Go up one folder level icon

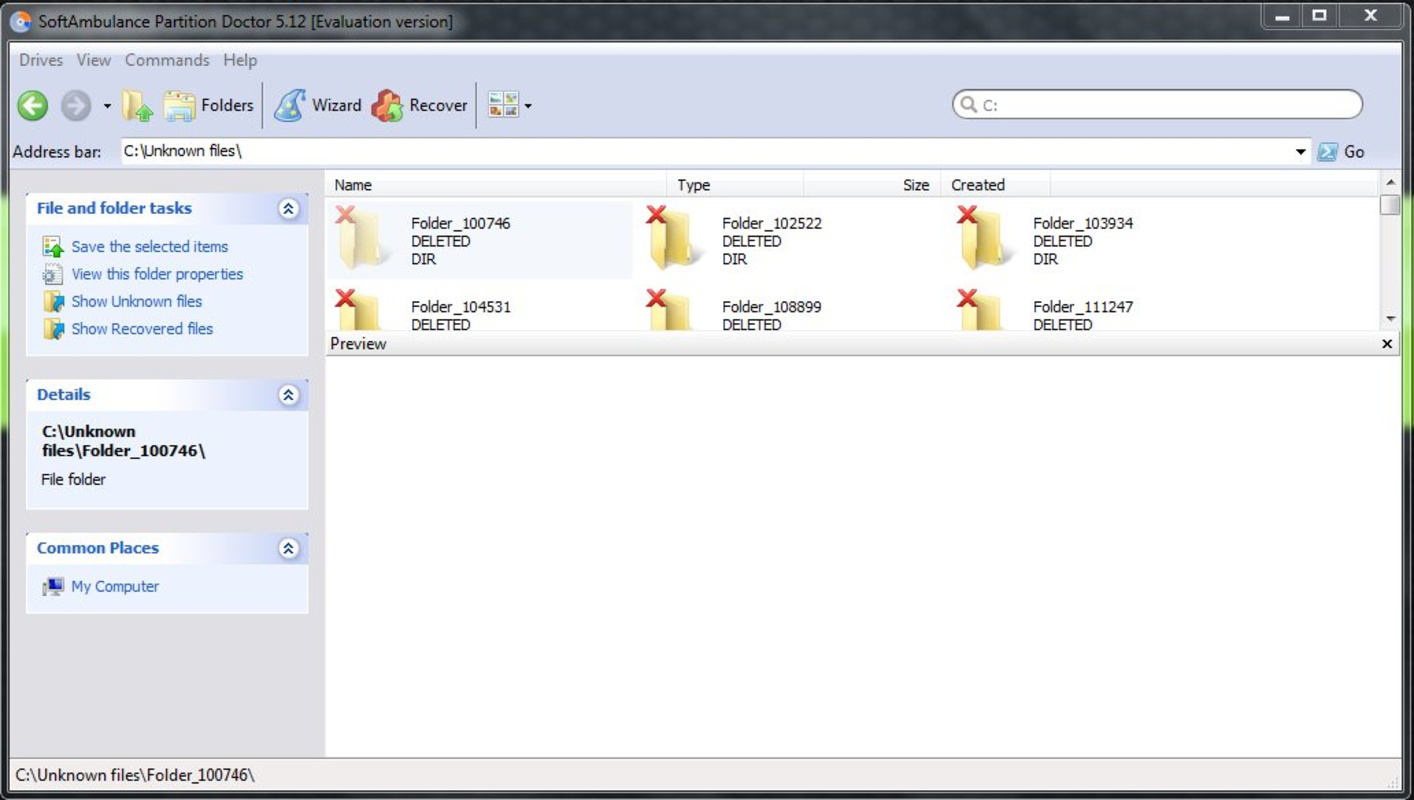click(137, 105)
